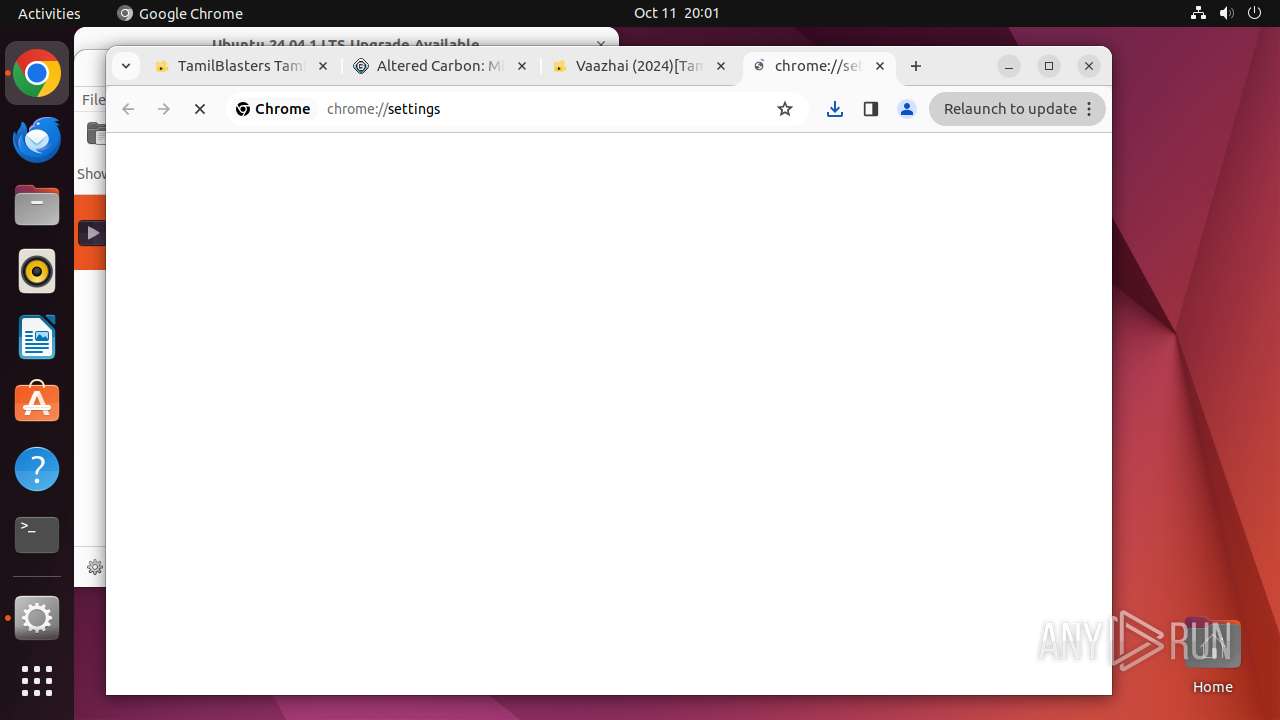Launch Google Chrome from the dock

coord(37,74)
